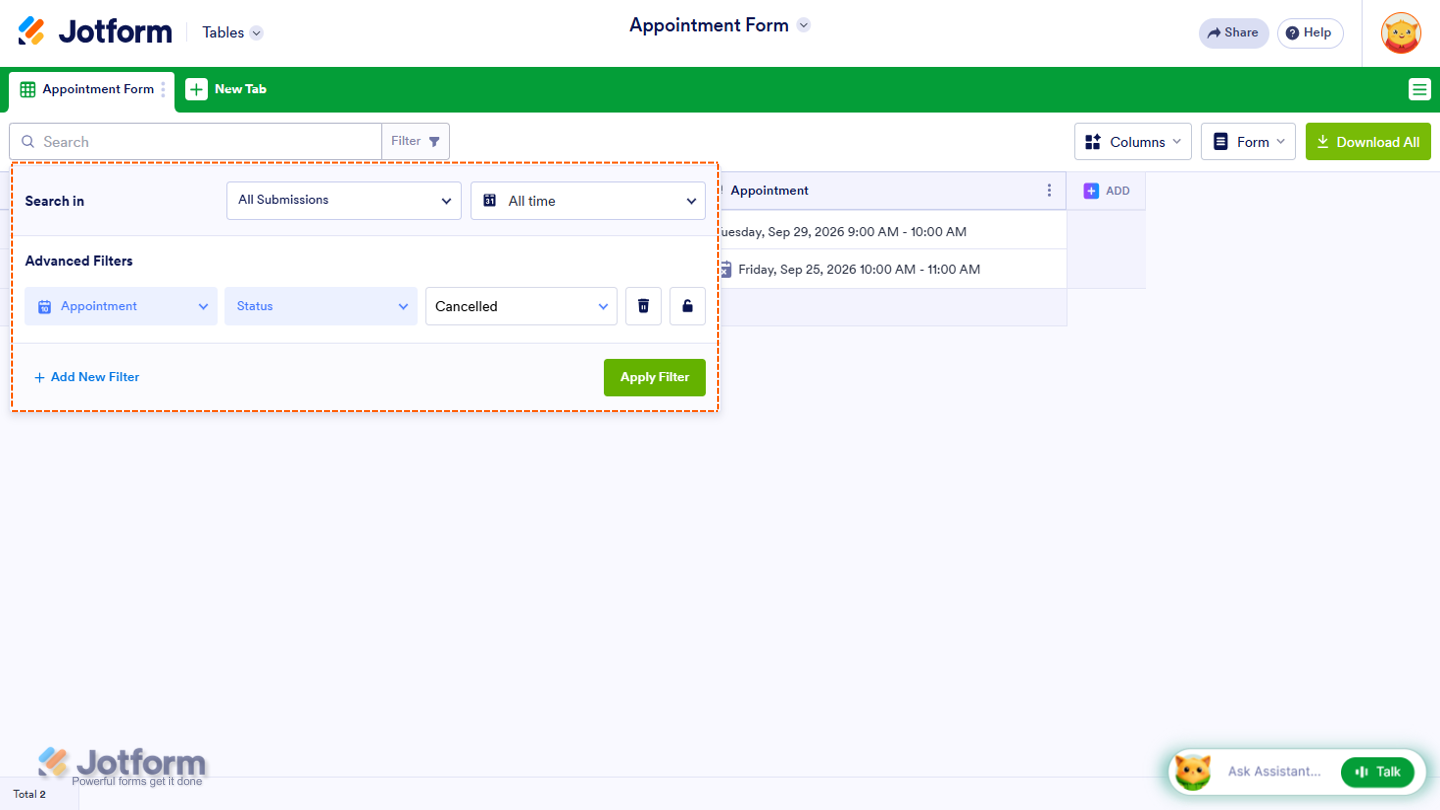Viewport: 1440px width, 810px height.
Task: Click the Talk button in assistant
Action: point(1378,771)
